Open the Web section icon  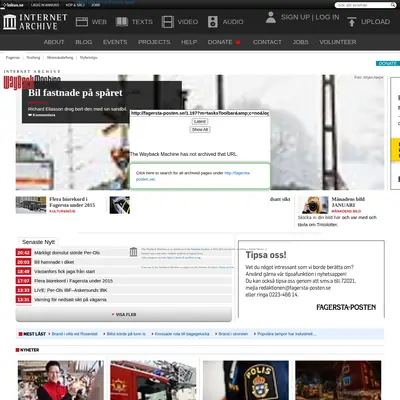coord(82,22)
